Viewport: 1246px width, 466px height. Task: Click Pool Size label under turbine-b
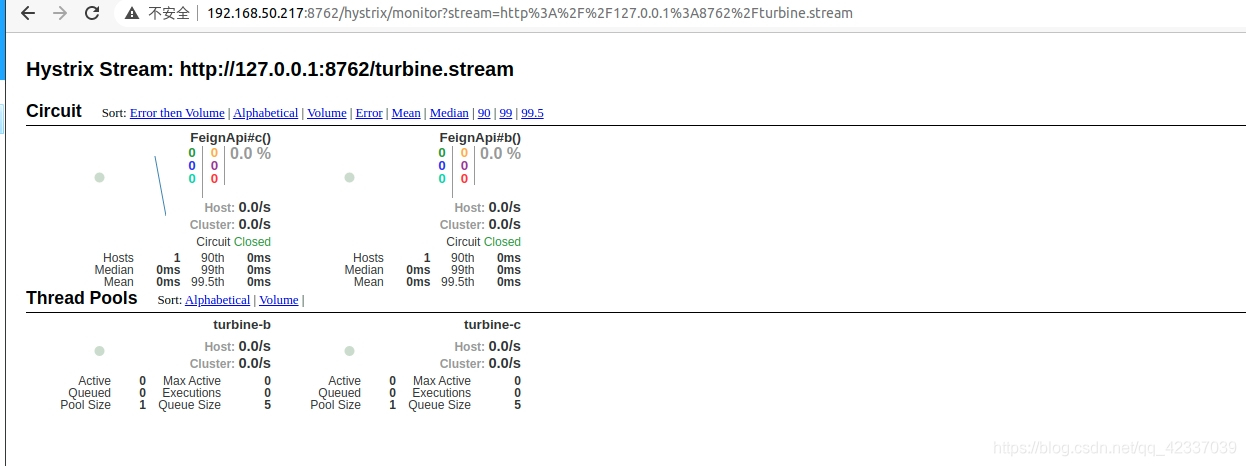click(86, 405)
